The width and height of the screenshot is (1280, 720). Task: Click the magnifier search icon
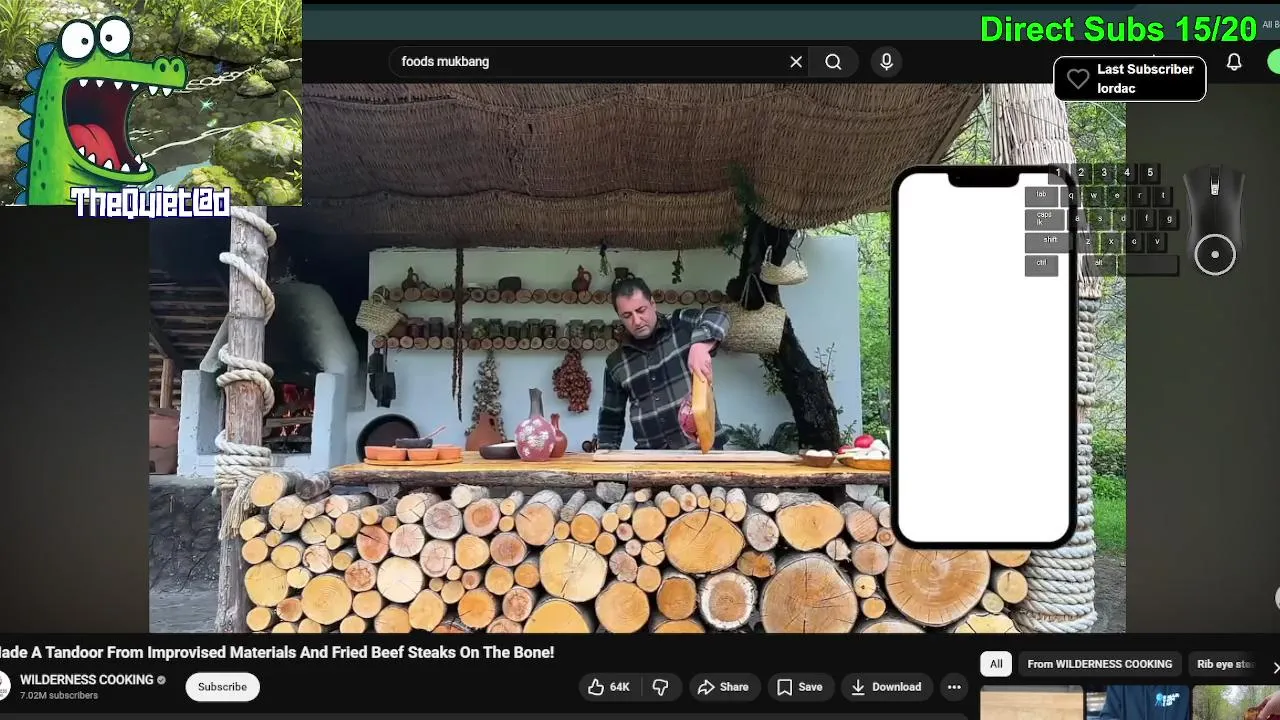pyautogui.click(x=833, y=62)
